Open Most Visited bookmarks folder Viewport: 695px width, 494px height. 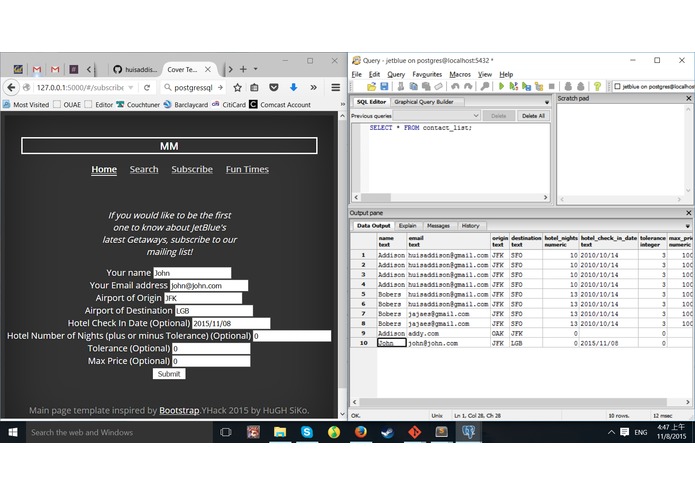point(26,105)
